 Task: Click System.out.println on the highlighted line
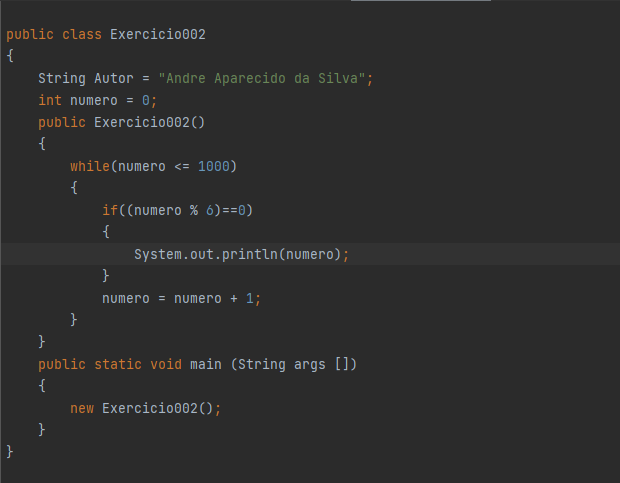click(206, 254)
